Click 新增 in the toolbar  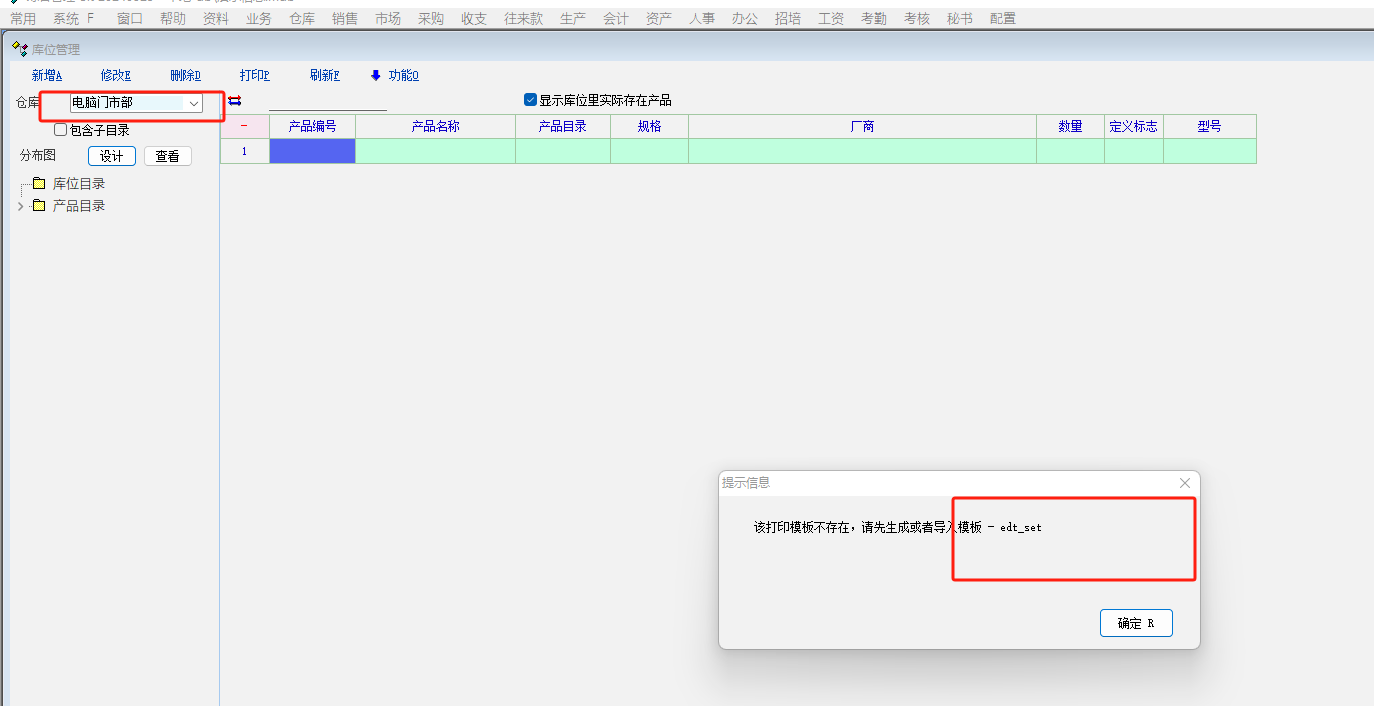click(x=46, y=76)
